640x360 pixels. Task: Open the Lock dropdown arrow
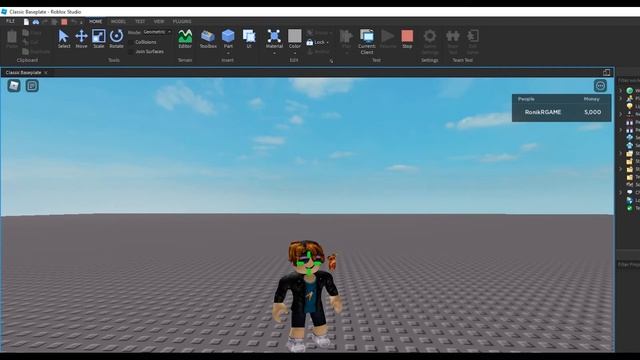pyautogui.click(x=327, y=42)
